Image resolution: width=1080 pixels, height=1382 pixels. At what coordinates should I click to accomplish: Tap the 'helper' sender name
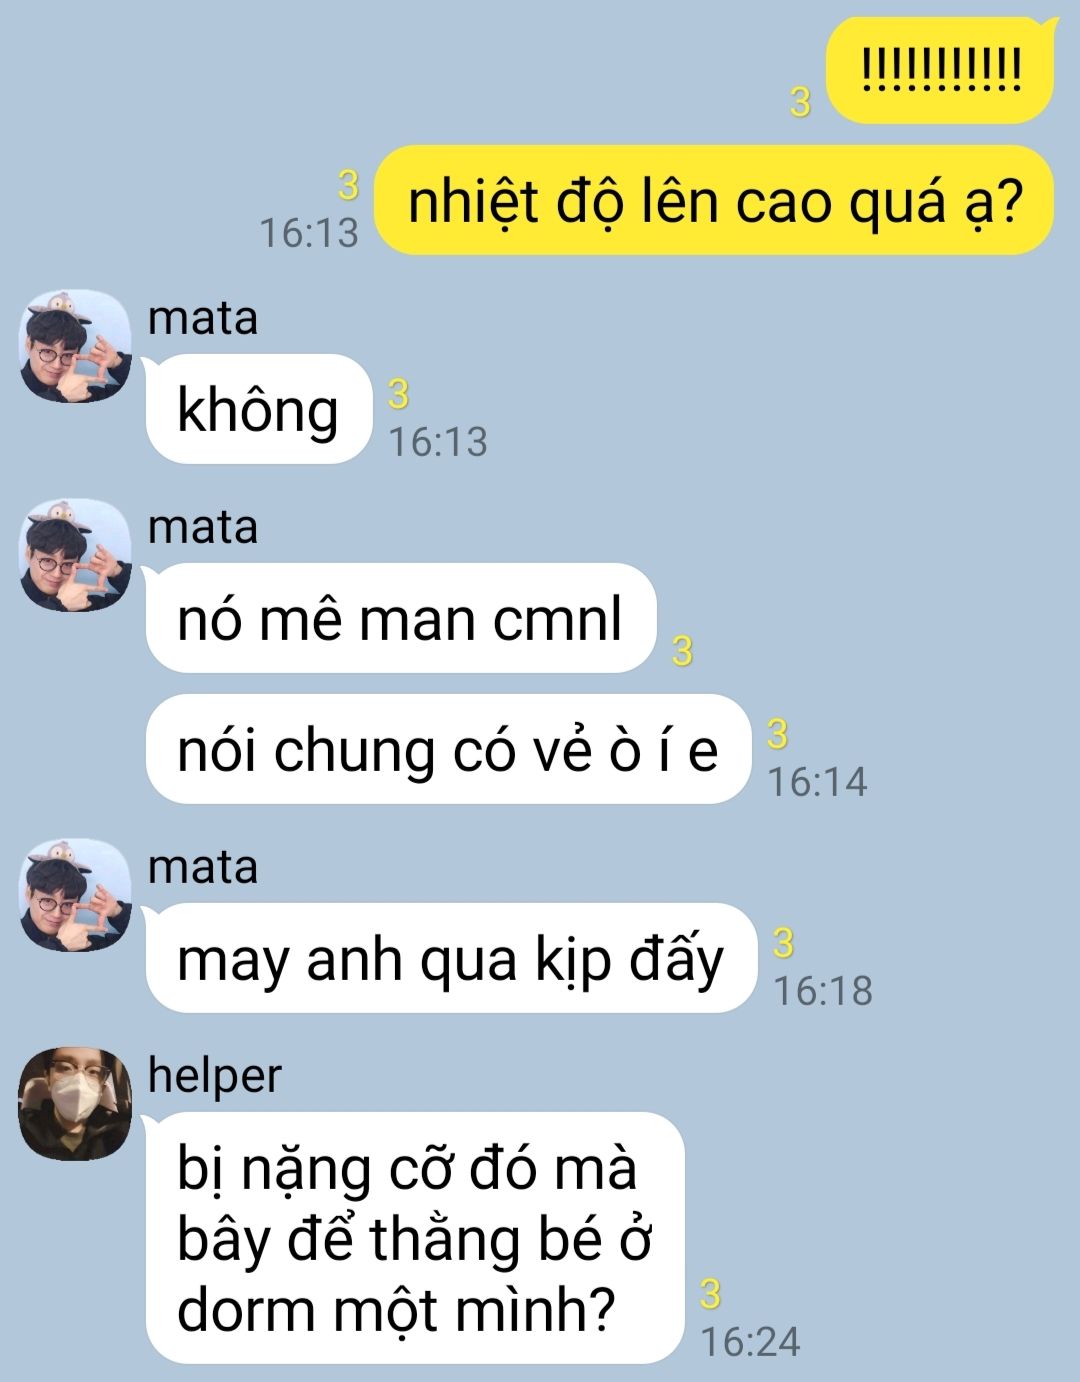pyautogui.click(x=215, y=1076)
